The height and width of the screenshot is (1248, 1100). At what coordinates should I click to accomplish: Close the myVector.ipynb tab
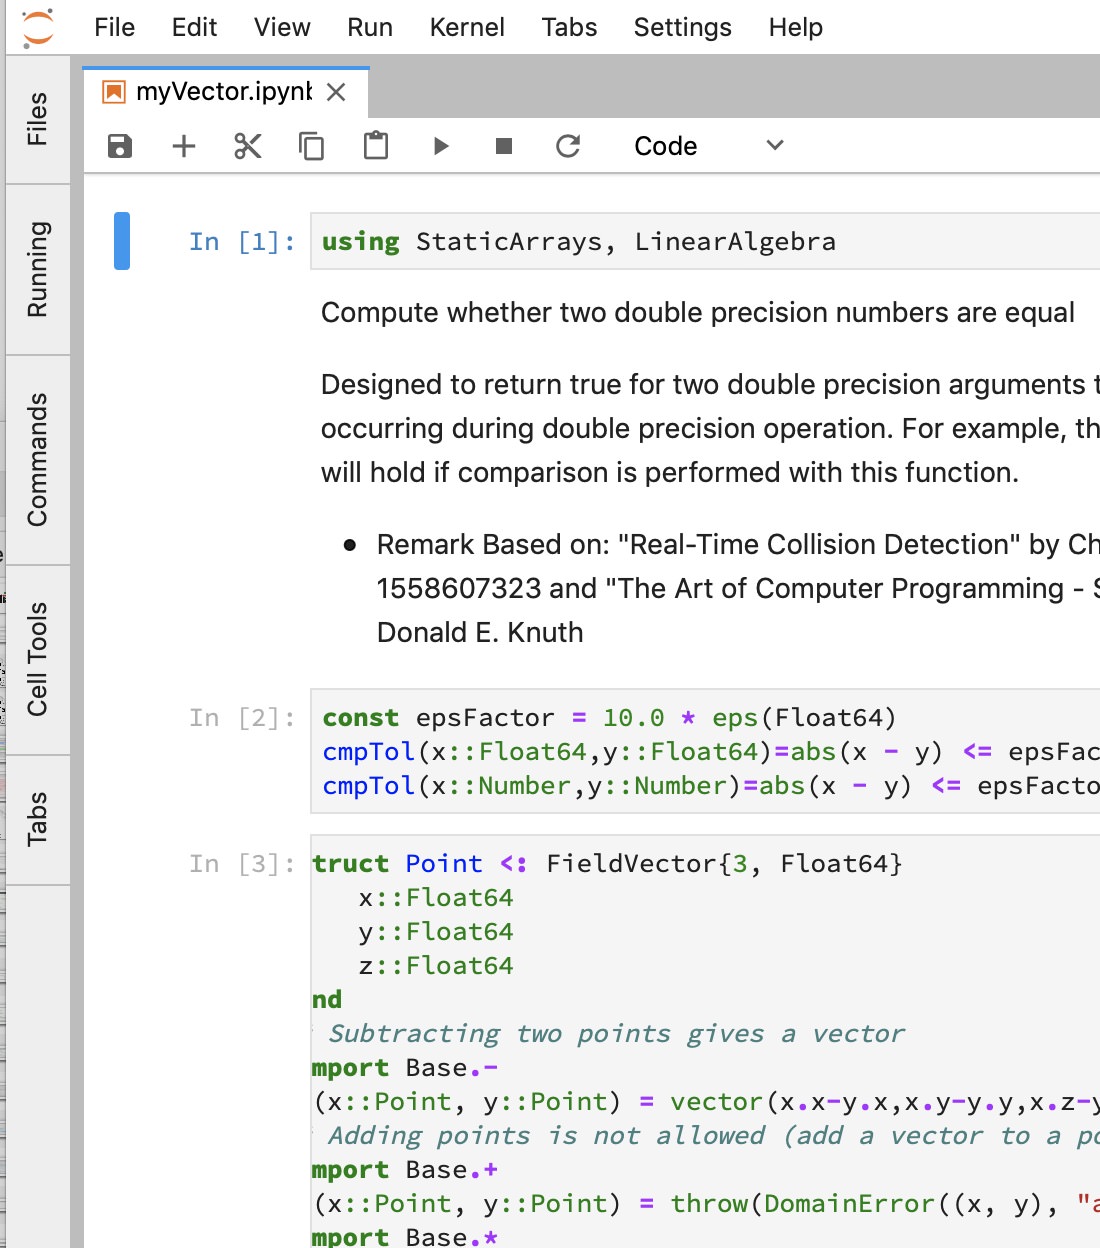click(336, 93)
